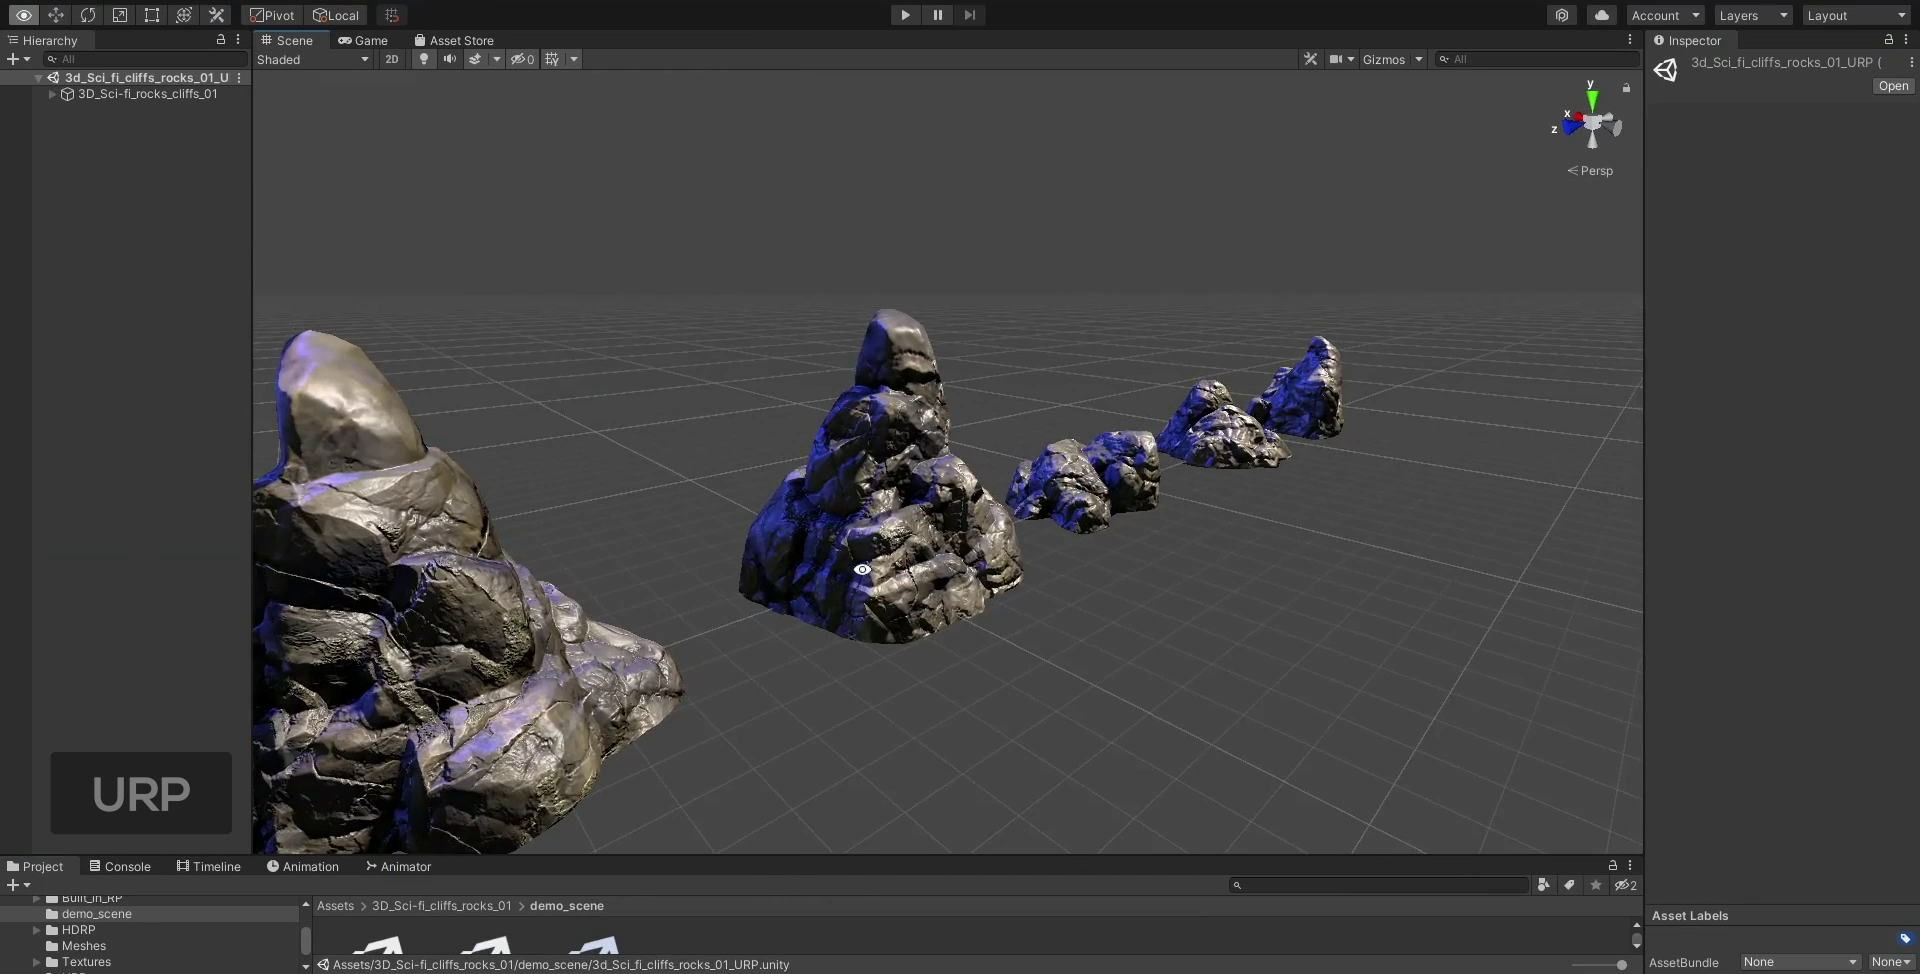Switch to the Project tab
Image resolution: width=1920 pixels, height=974 pixels.
coord(35,866)
